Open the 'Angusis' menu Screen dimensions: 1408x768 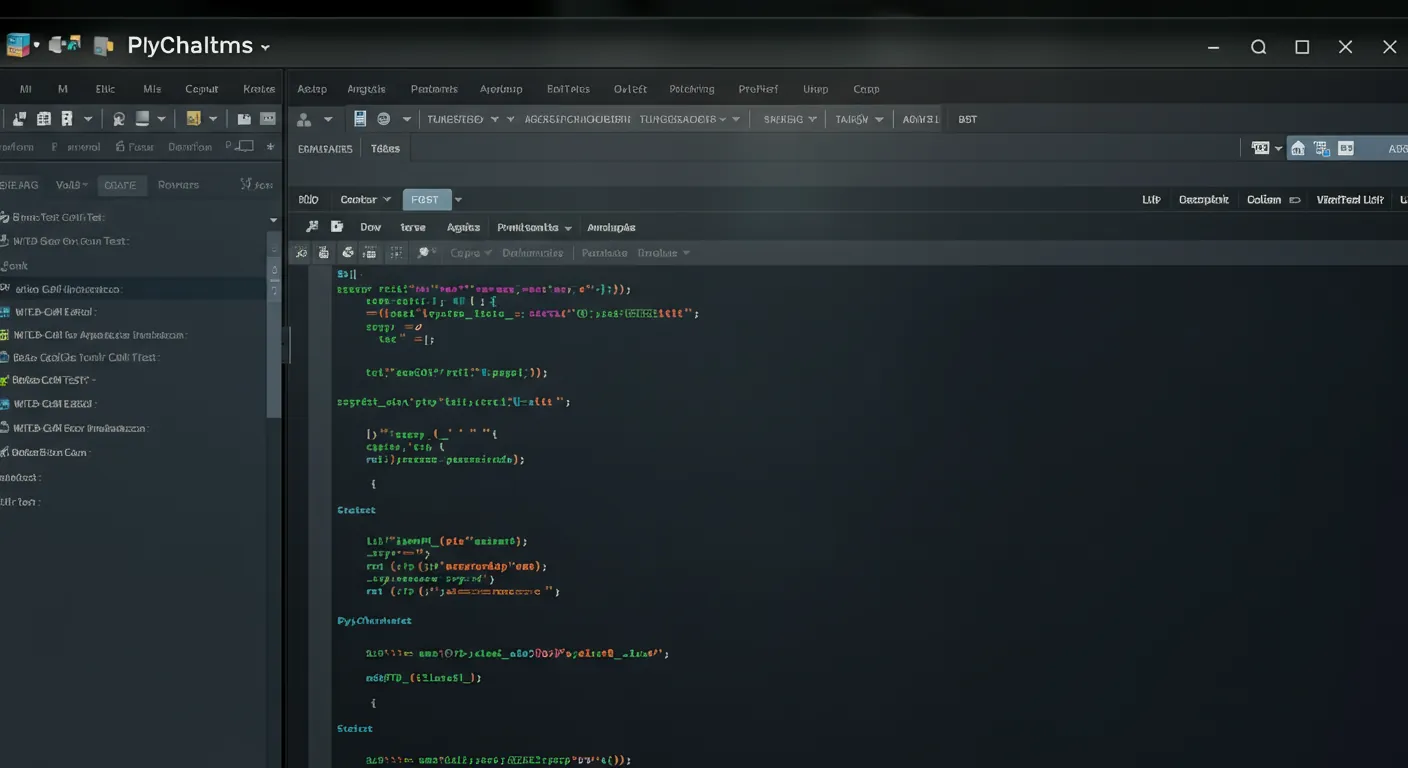pos(366,89)
